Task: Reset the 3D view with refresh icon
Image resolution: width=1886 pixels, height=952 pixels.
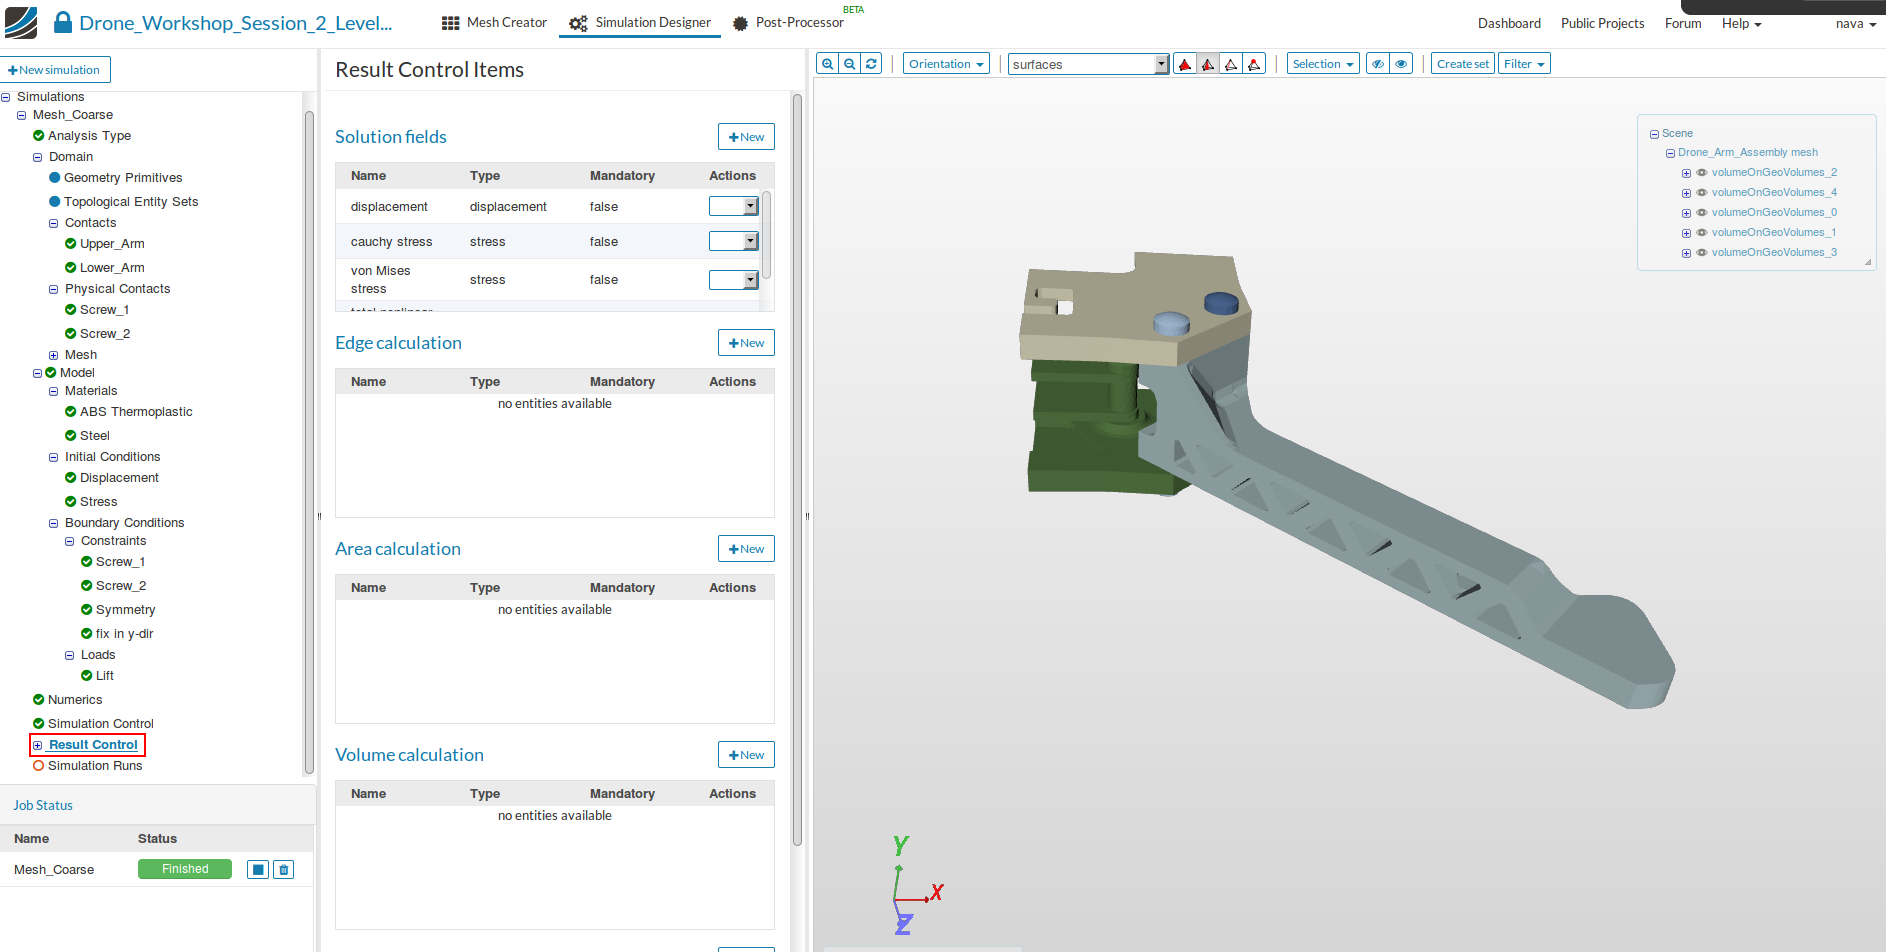Action: (871, 64)
